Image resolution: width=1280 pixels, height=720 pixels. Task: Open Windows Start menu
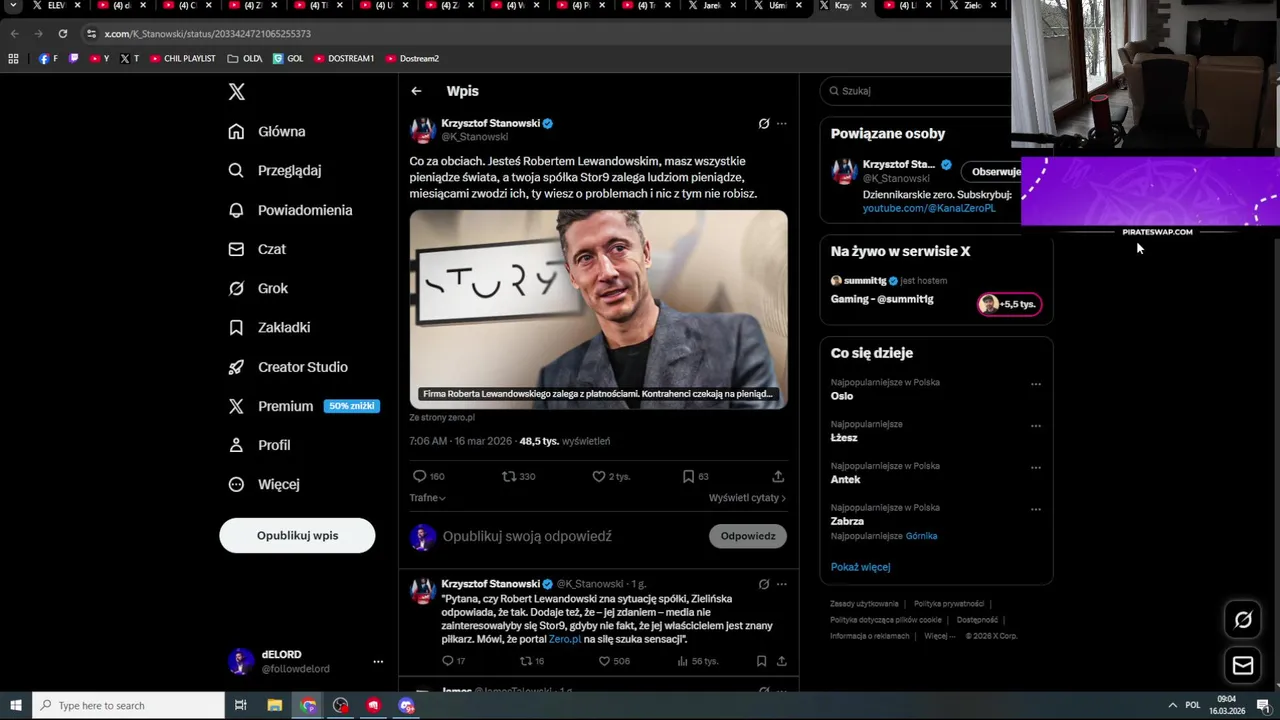[x=16, y=705]
